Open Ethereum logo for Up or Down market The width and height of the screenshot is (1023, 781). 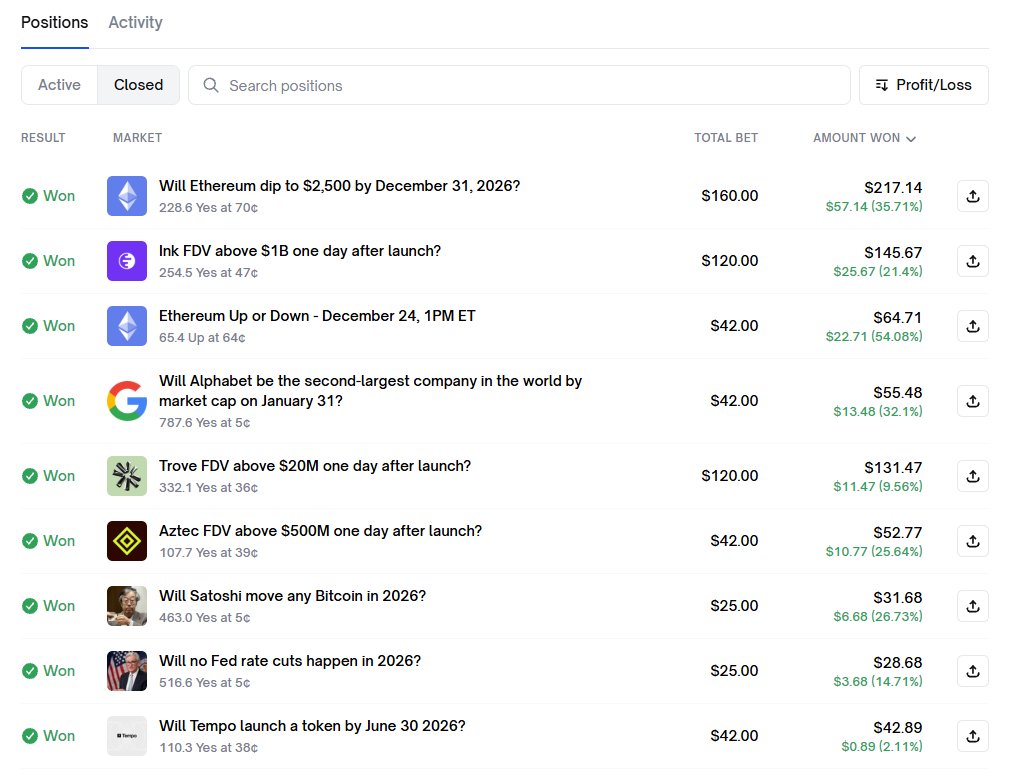point(127,326)
